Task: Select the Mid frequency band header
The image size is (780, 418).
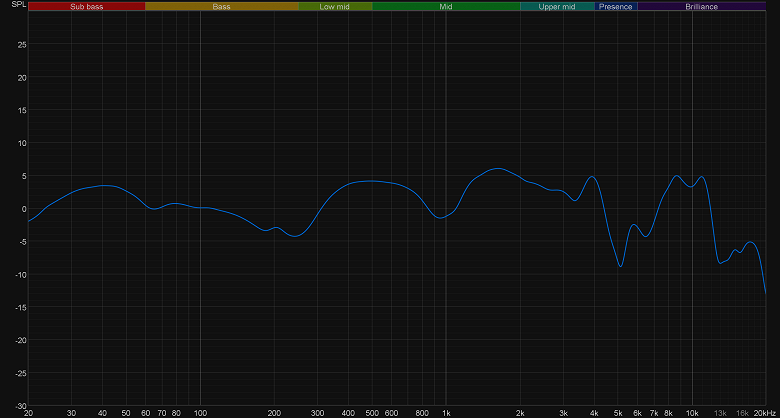Action: (446, 6)
